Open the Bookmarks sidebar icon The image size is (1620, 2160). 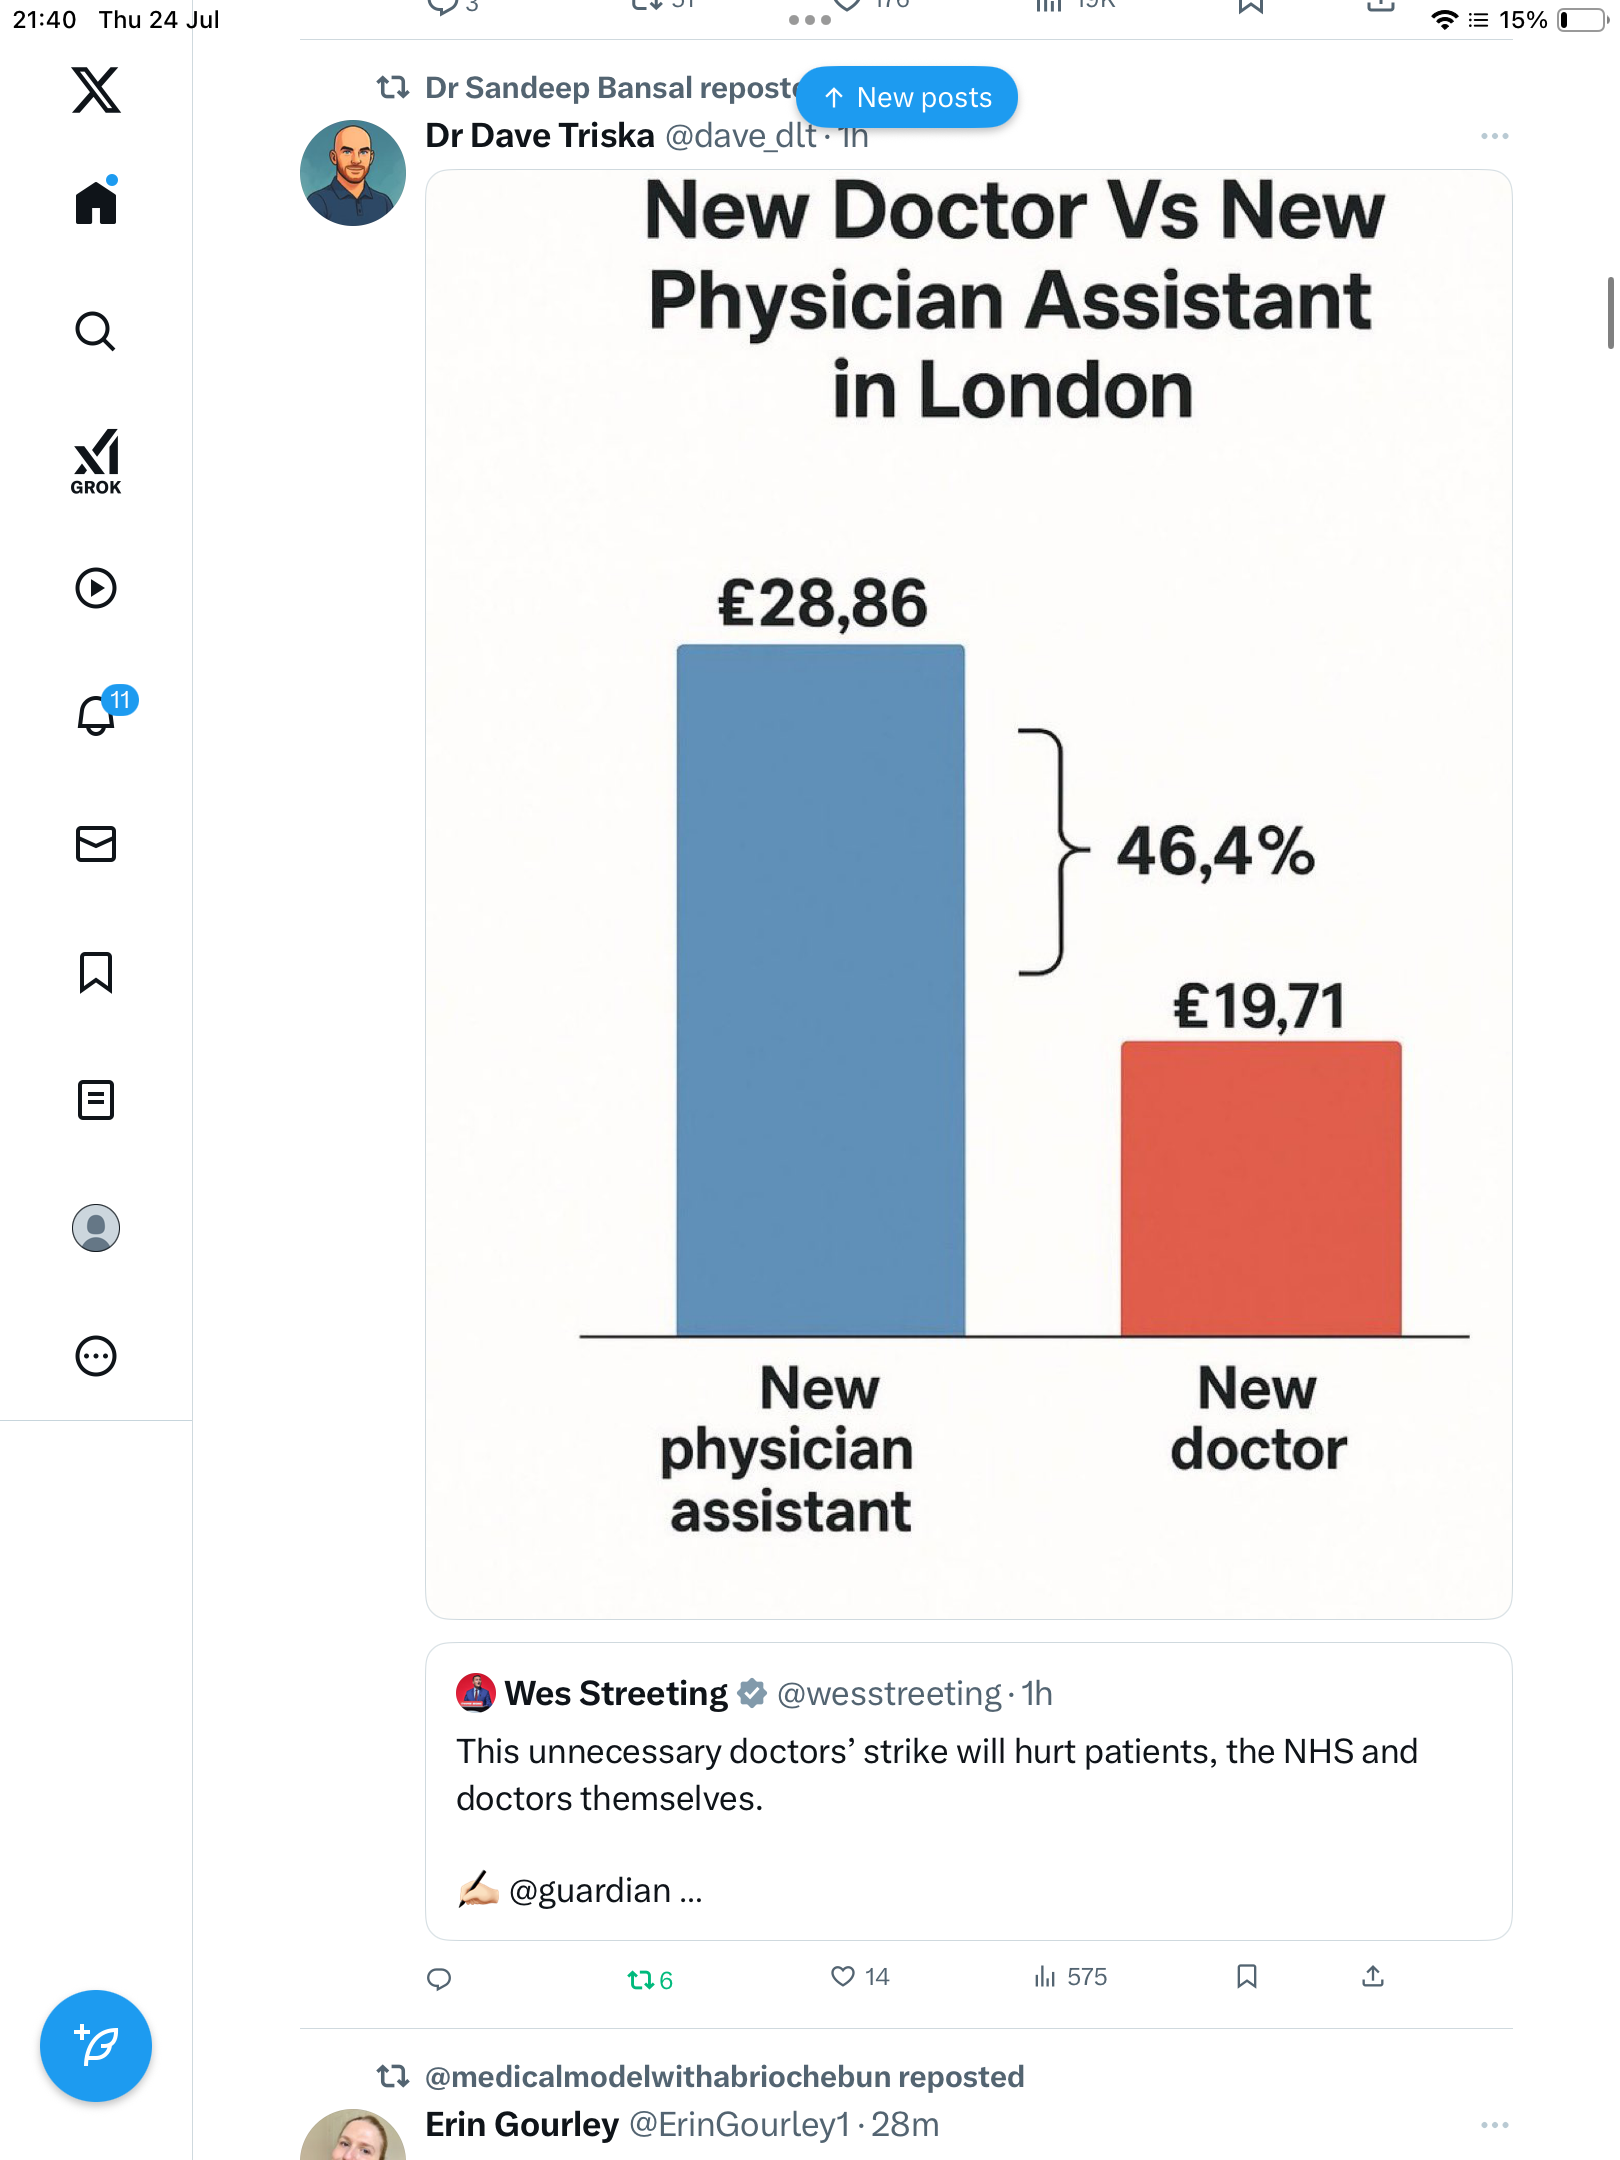[x=96, y=972]
